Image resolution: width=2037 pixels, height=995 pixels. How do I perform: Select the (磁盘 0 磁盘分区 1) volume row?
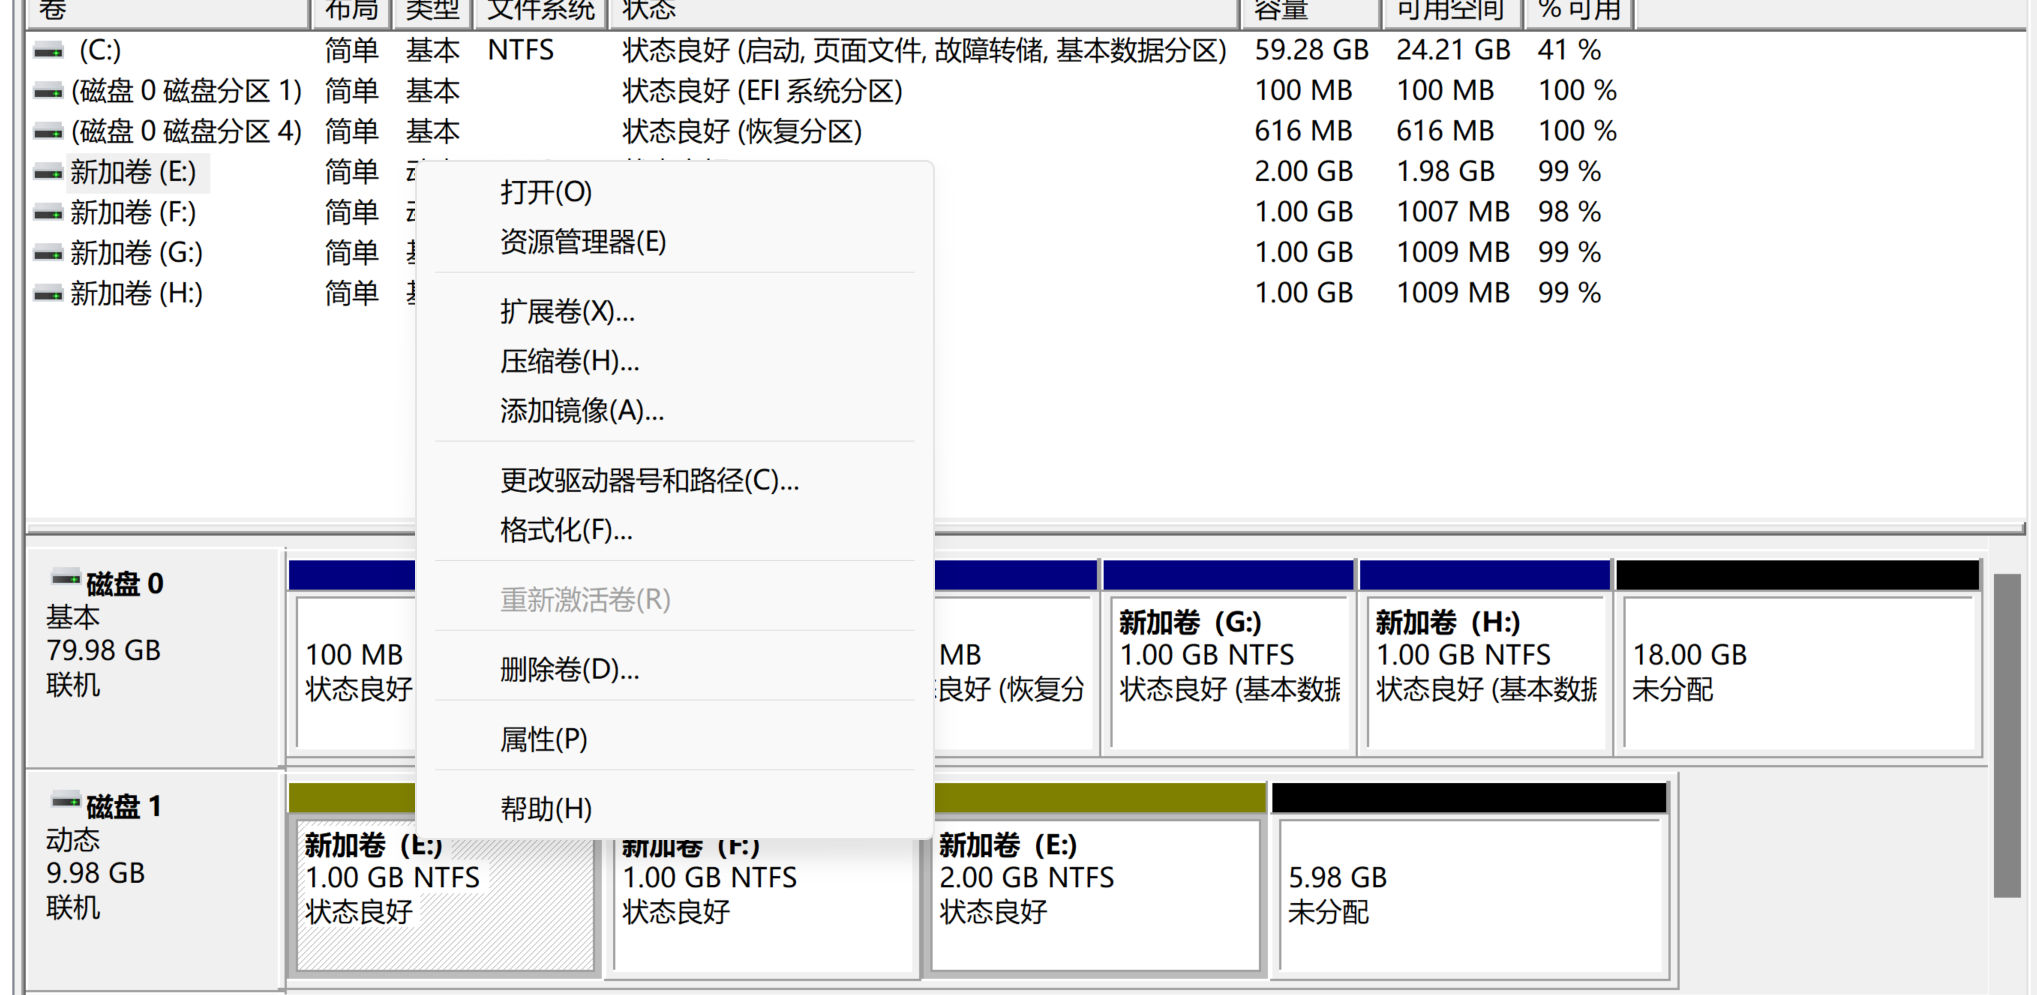[187, 92]
